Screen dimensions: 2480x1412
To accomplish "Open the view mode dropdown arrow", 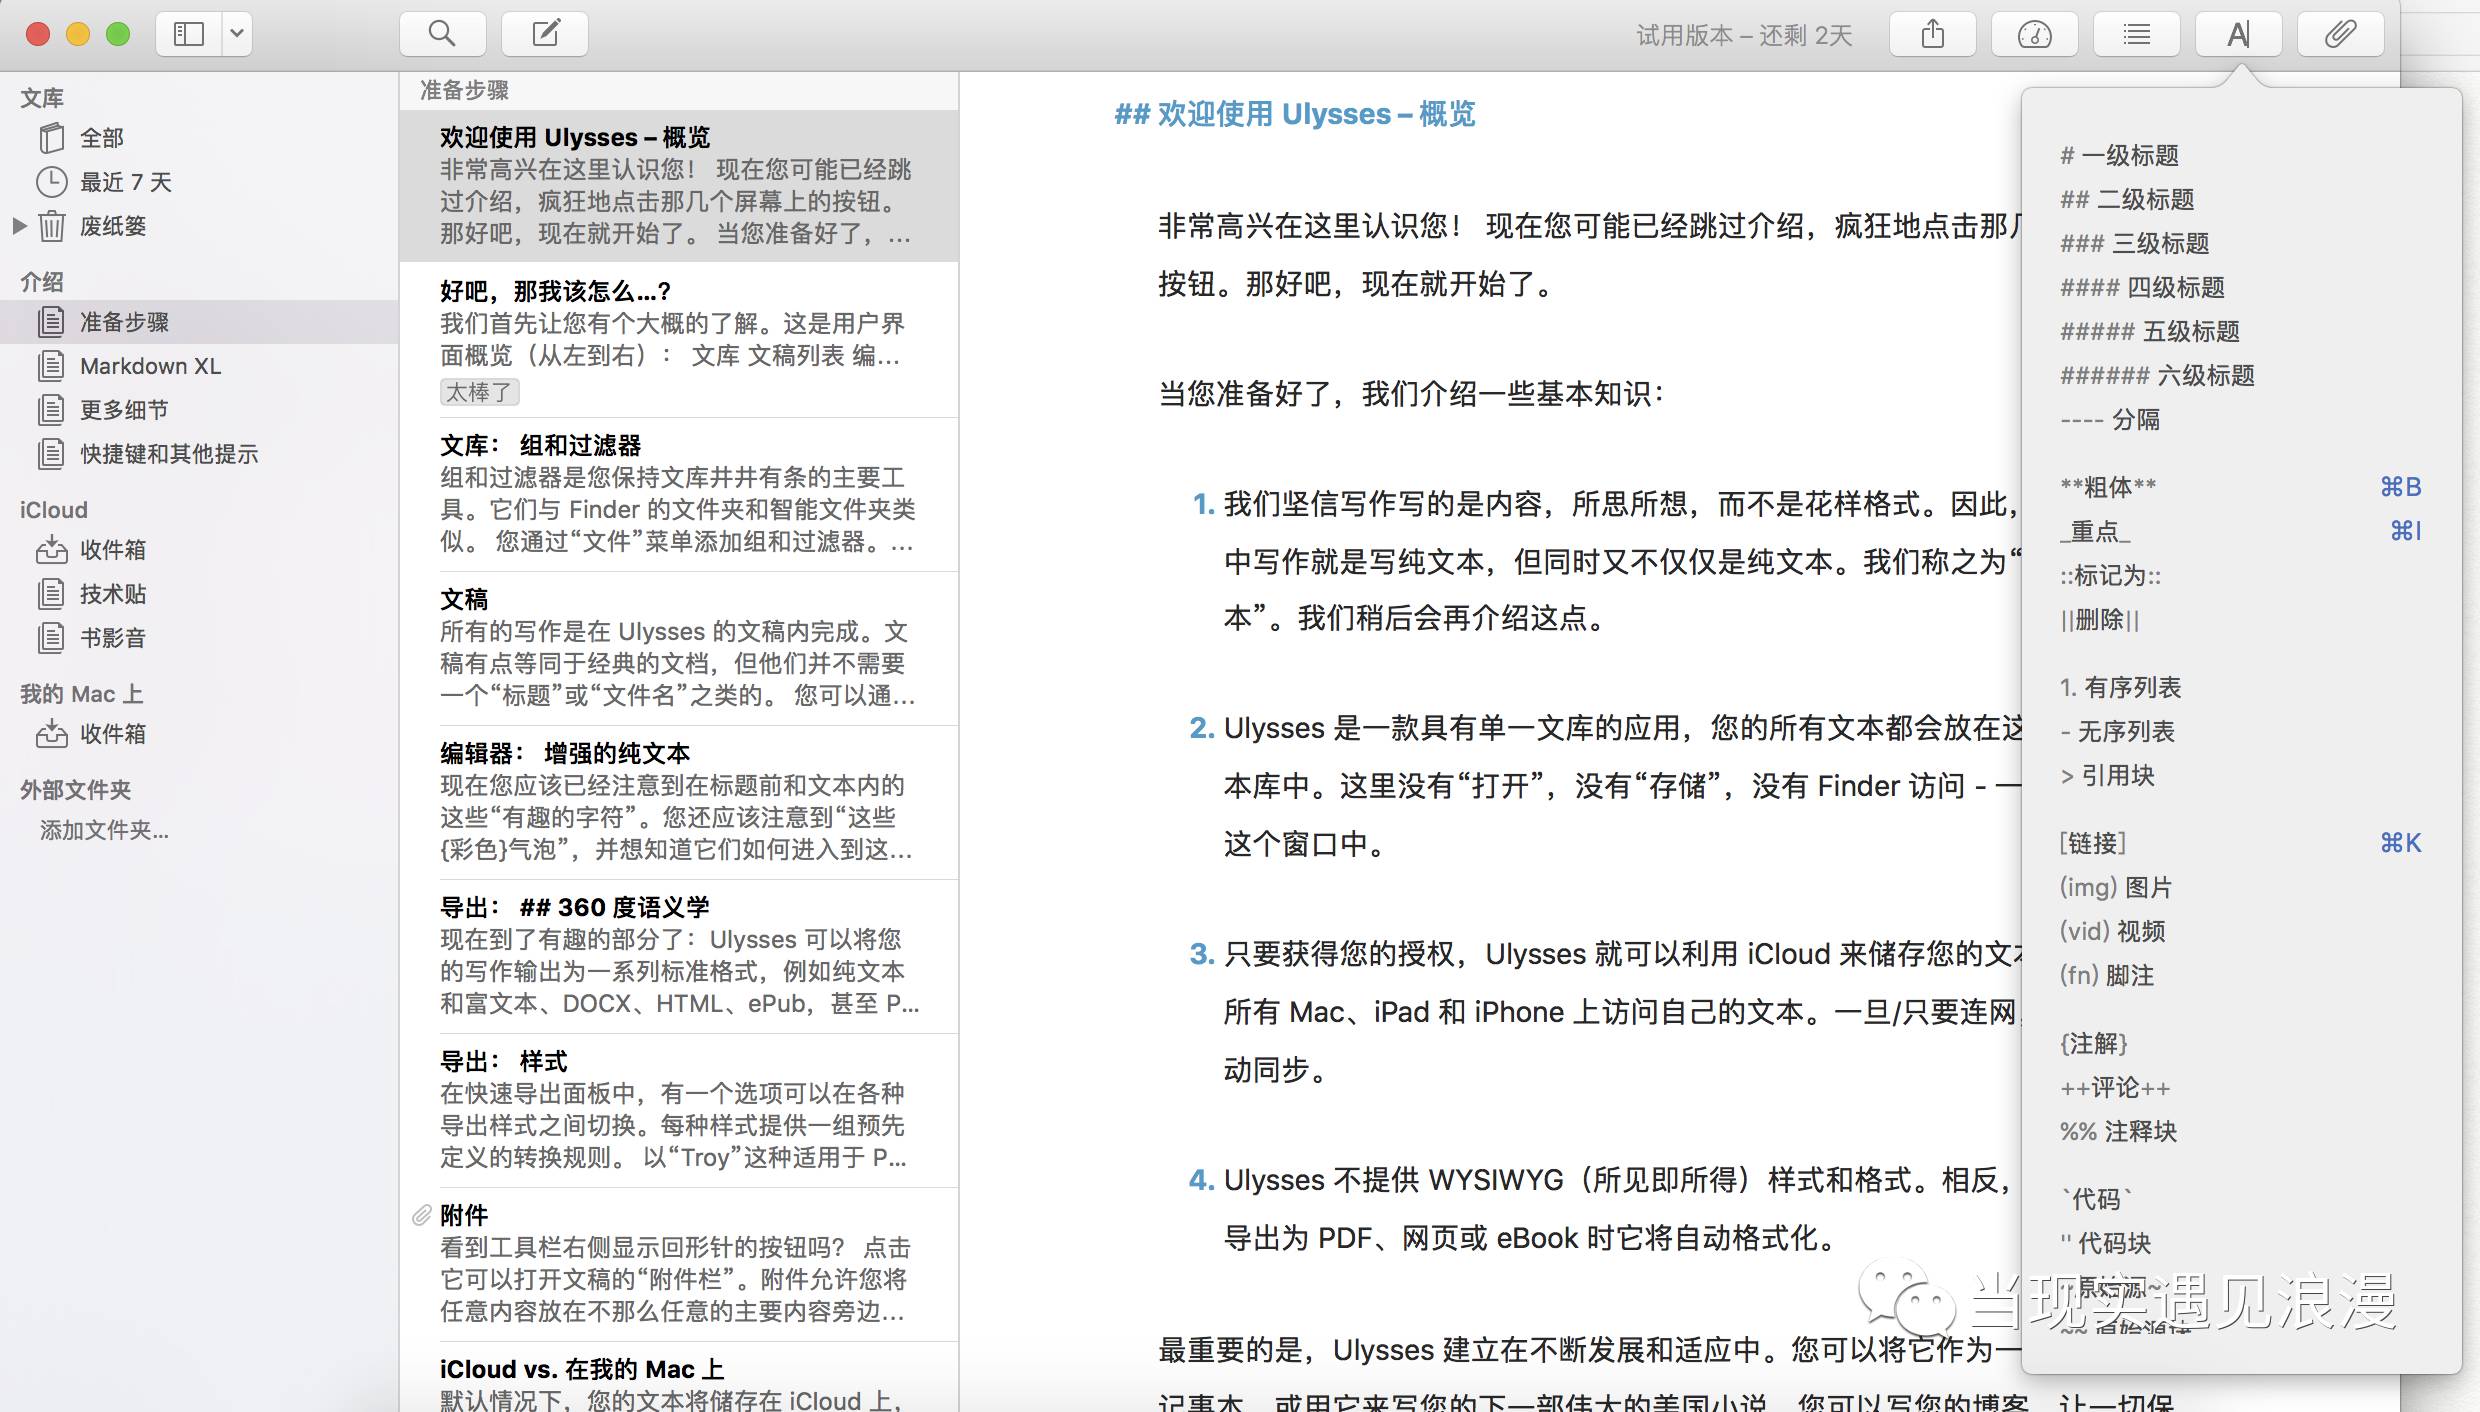I will (x=236, y=34).
